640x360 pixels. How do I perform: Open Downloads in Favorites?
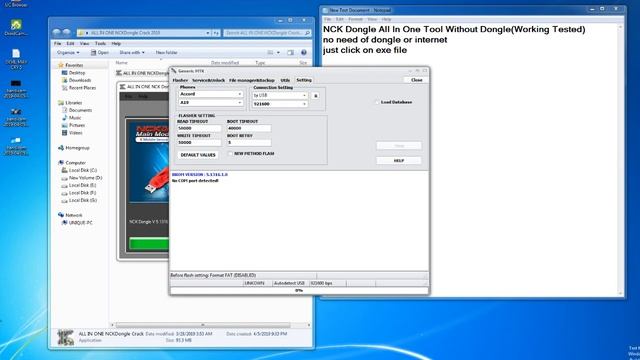(x=80, y=80)
